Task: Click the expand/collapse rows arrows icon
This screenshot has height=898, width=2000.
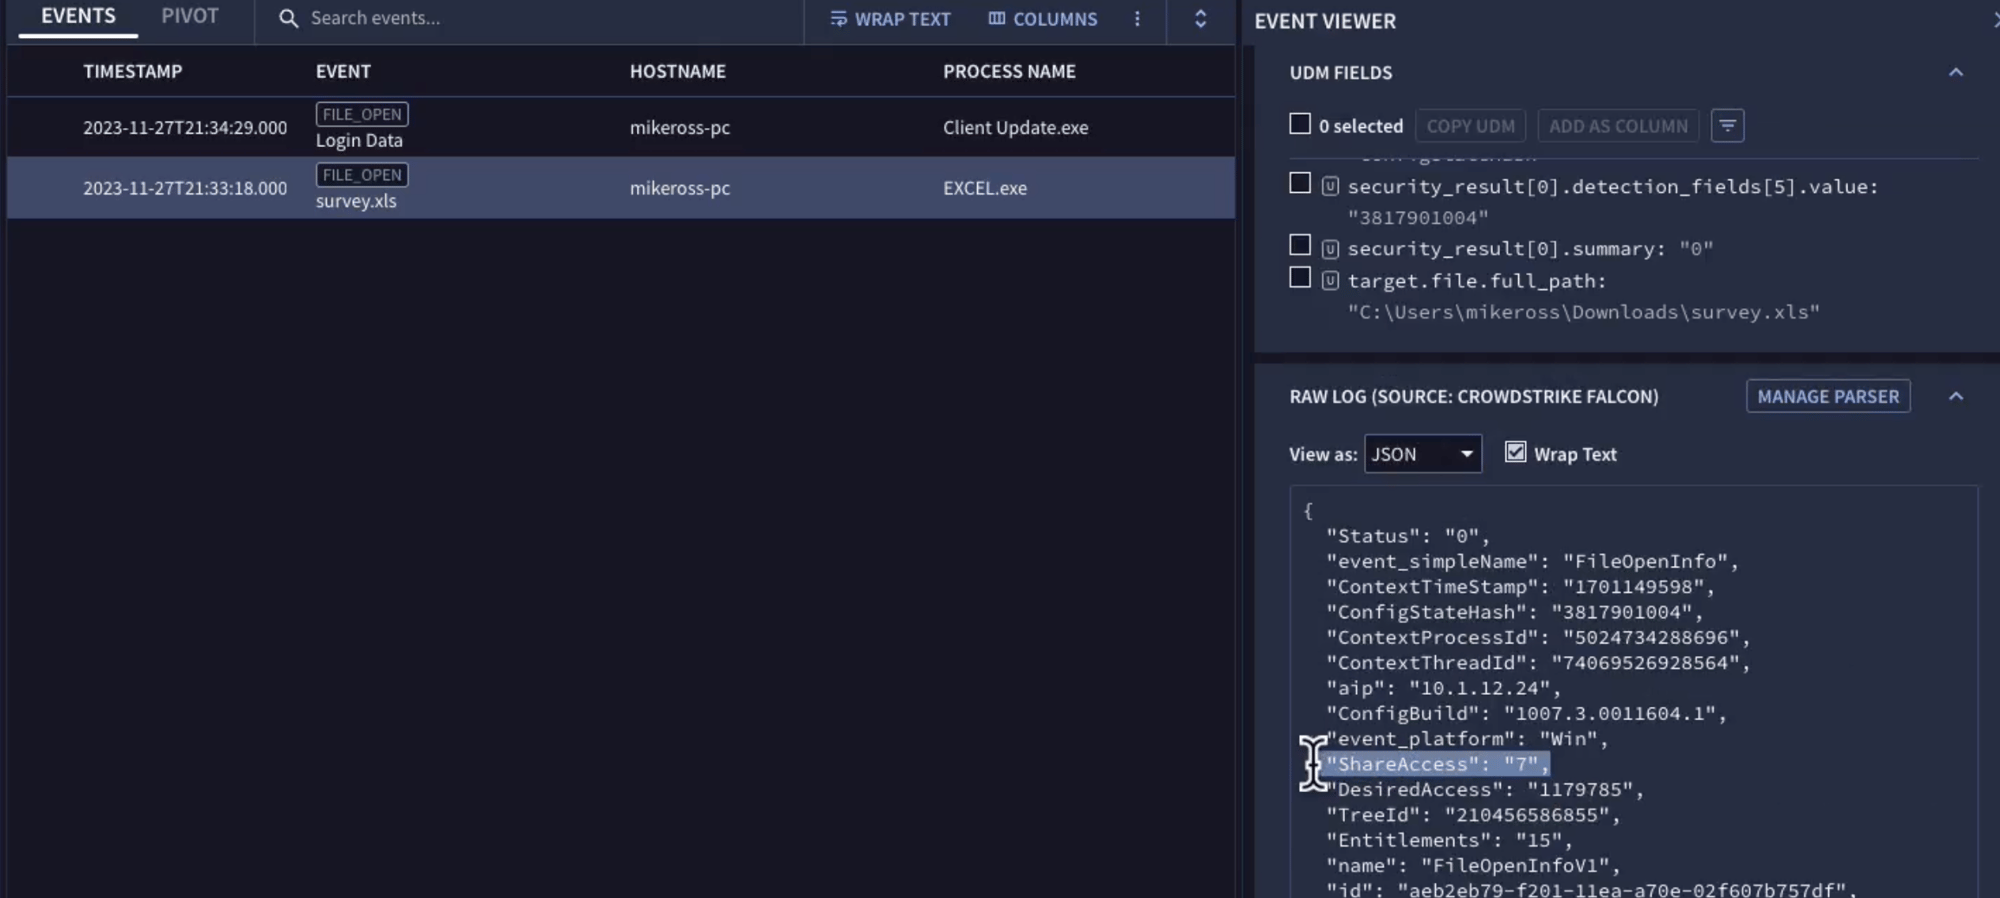Action: [x=1200, y=19]
